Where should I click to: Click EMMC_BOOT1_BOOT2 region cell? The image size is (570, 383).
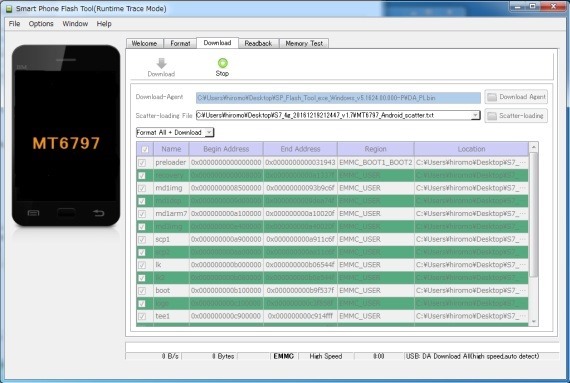point(376,162)
